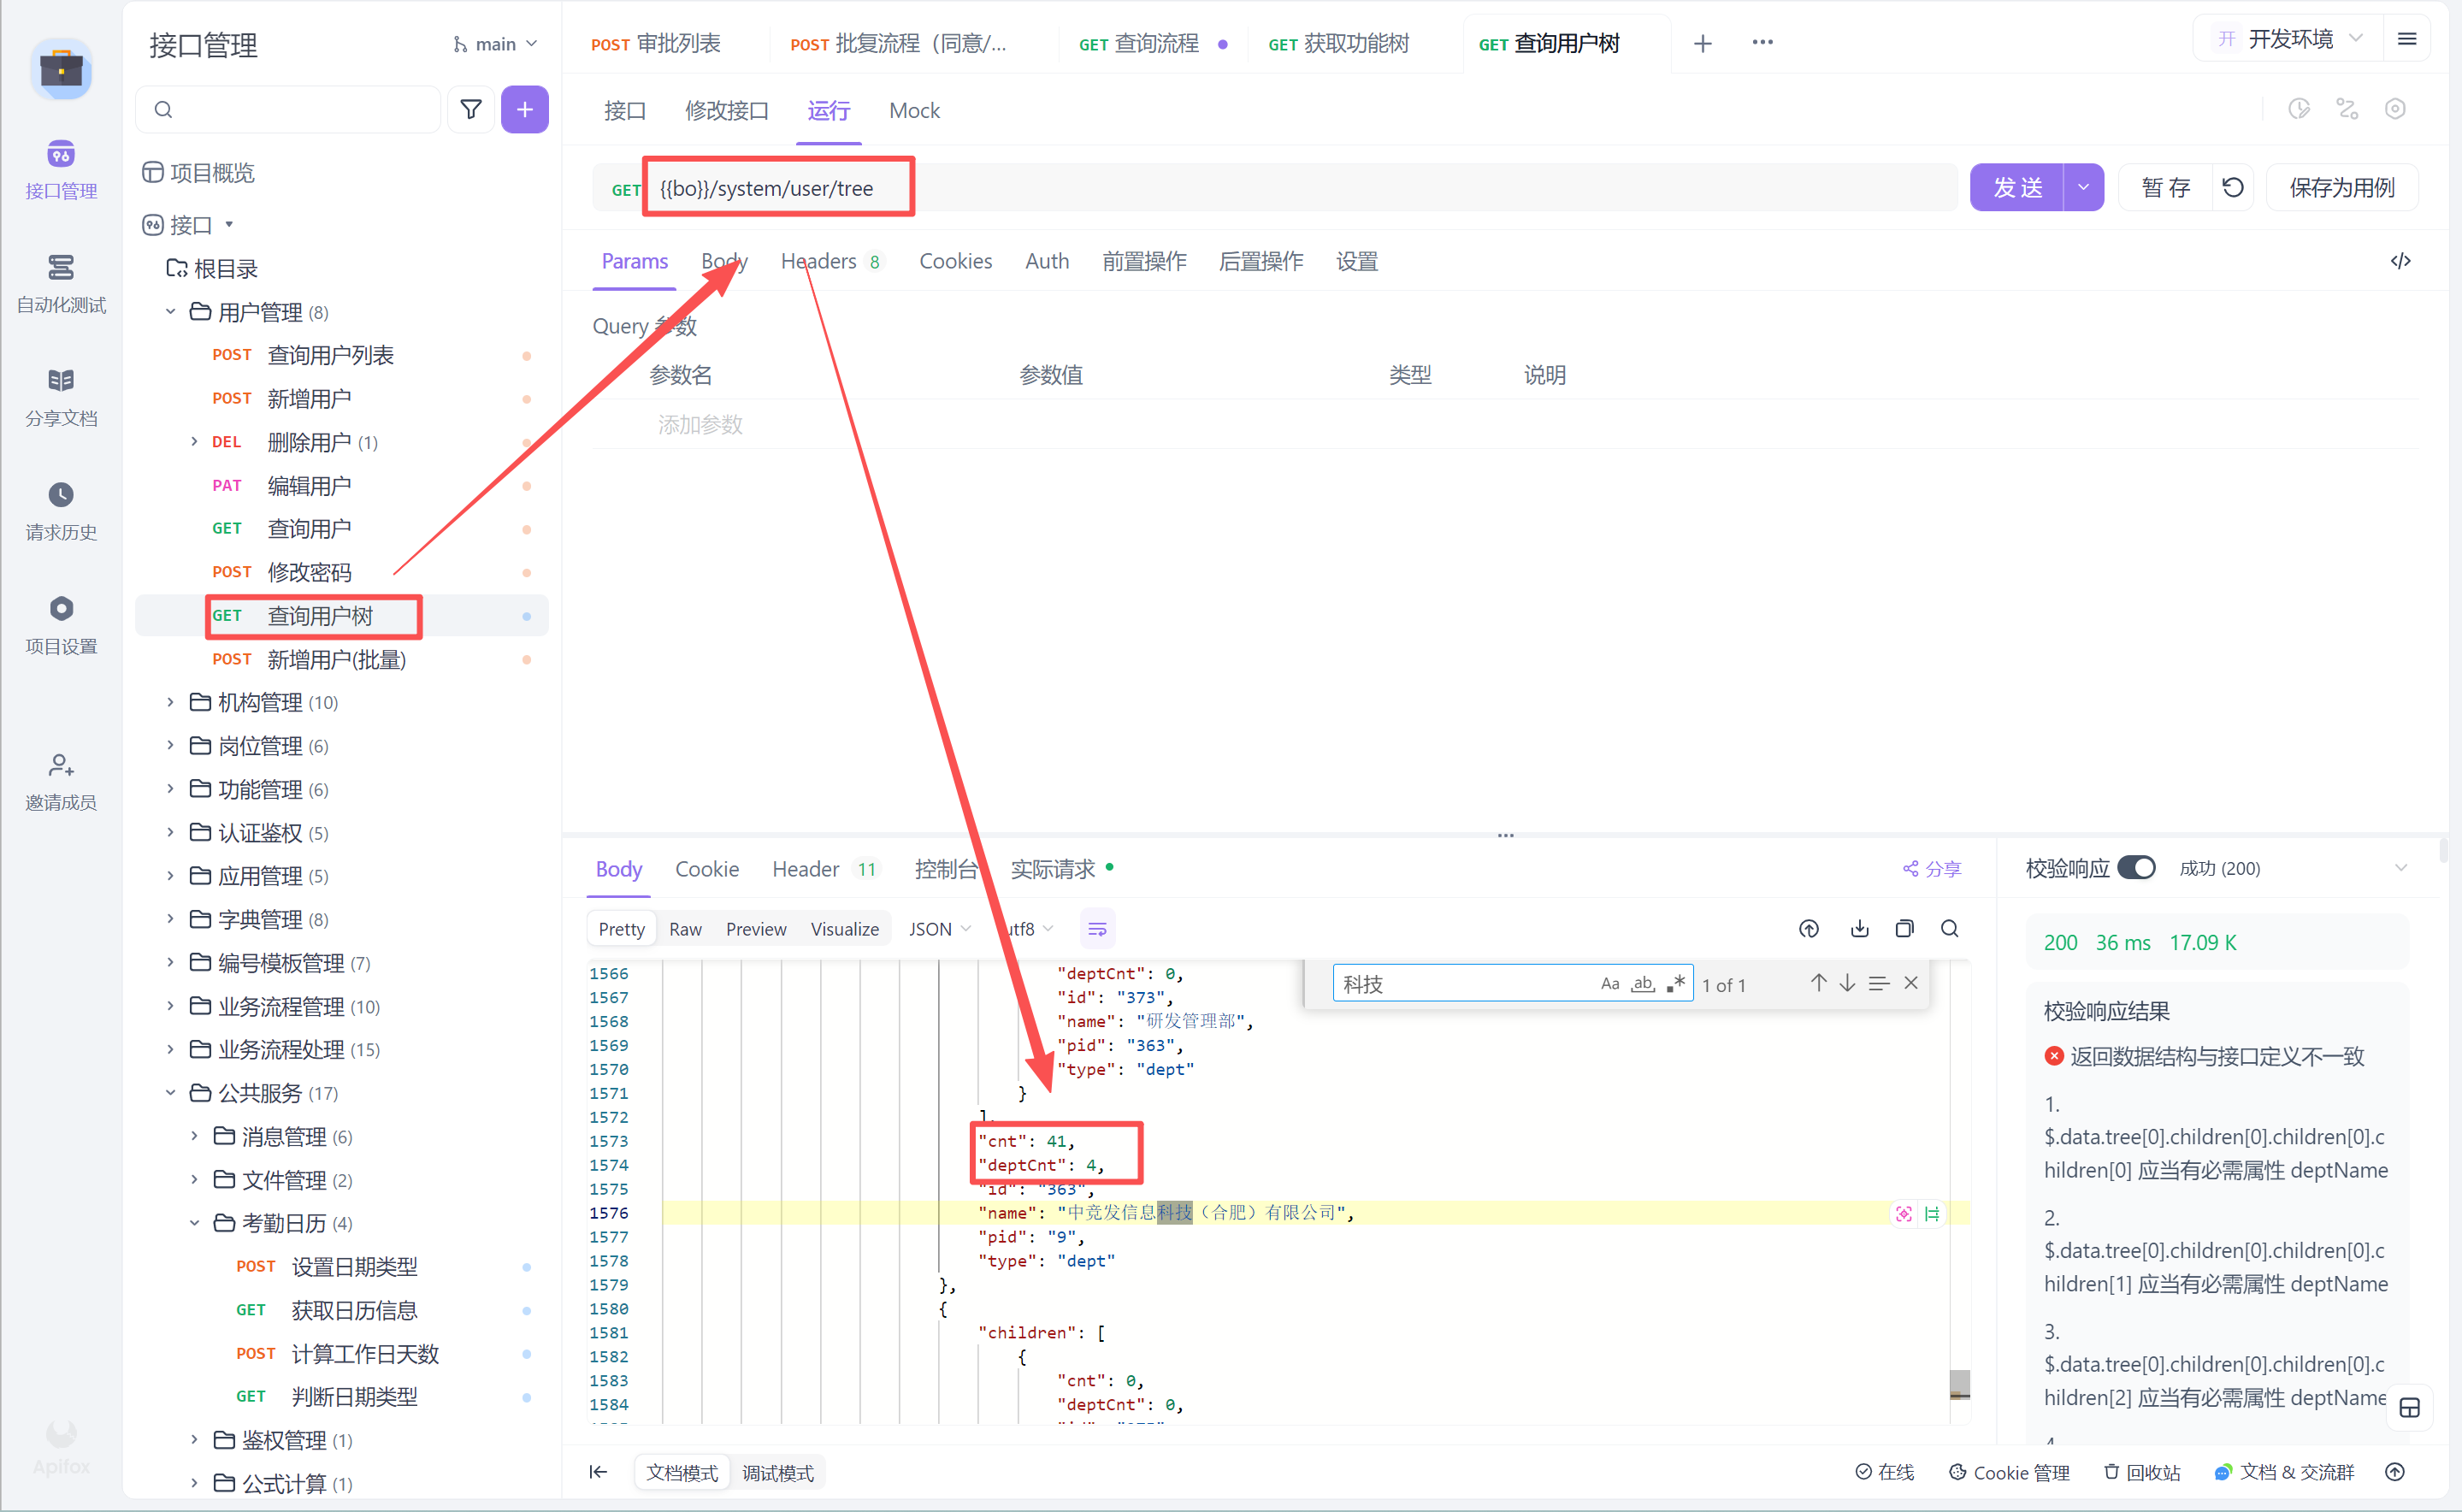Viewport: 2462px width, 1512px height.
Task: Click the download response icon
Action: coord(1859,929)
